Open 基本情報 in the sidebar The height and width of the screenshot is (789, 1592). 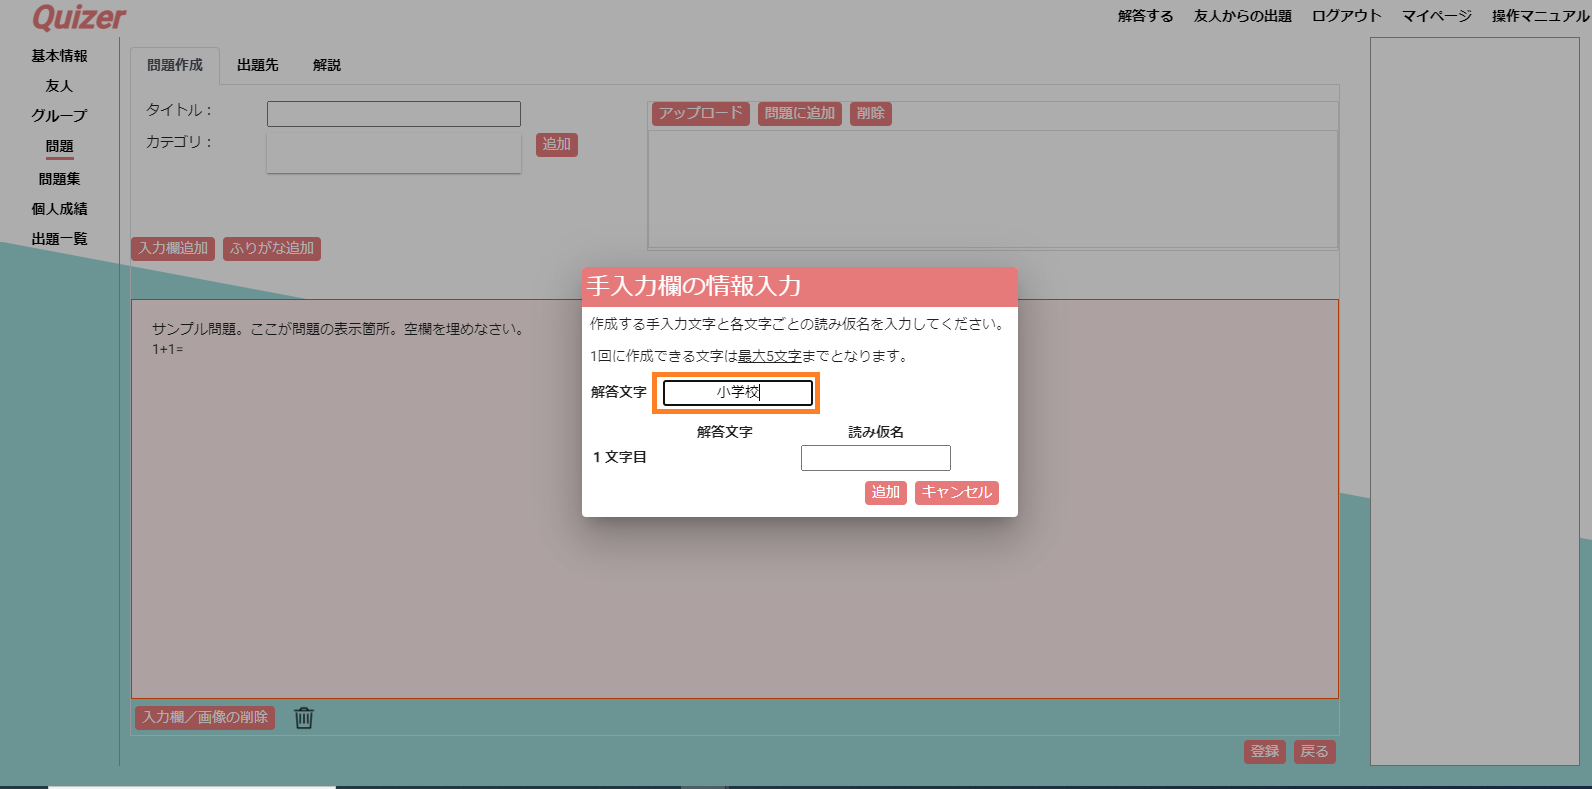(x=59, y=56)
